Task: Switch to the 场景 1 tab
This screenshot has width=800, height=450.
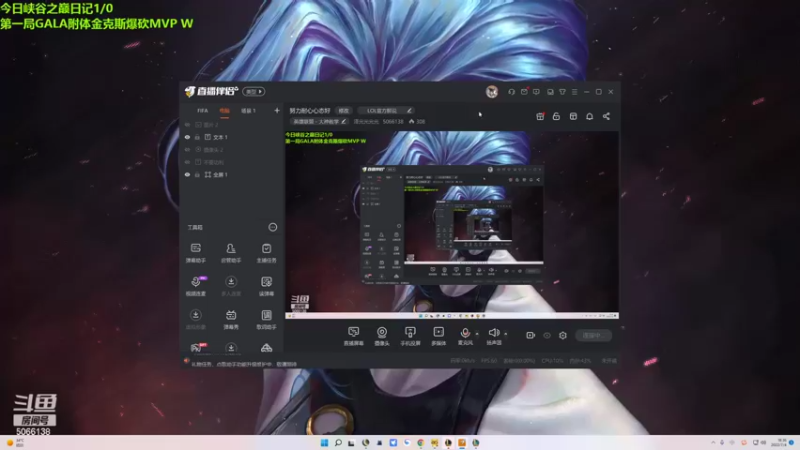Action: (x=248, y=111)
